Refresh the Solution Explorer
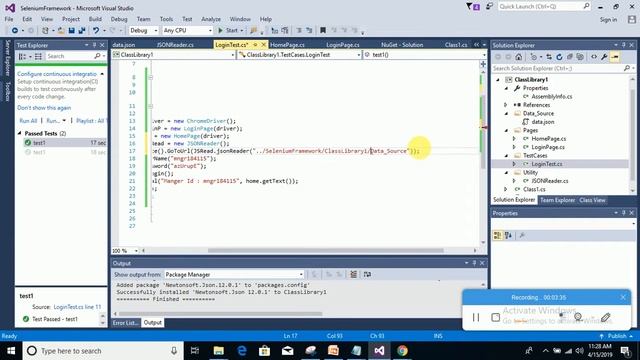640x360 pixels. 559,57
